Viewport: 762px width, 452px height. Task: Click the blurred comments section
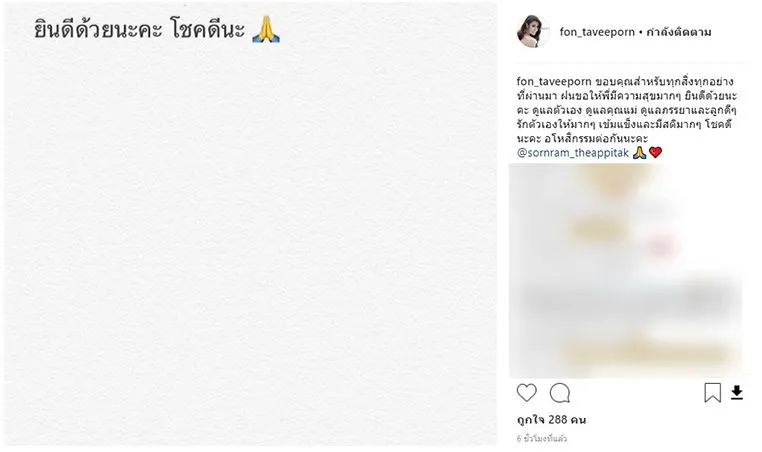[x=625, y=270]
